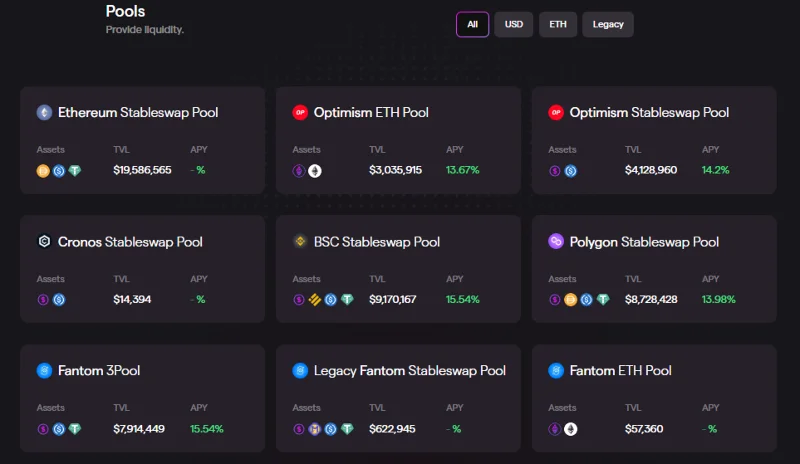Image resolution: width=800 pixels, height=464 pixels.
Task: Click the Fantom logo beside Fantom 3Pool
Action: pyautogui.click(x=44, y=371)
